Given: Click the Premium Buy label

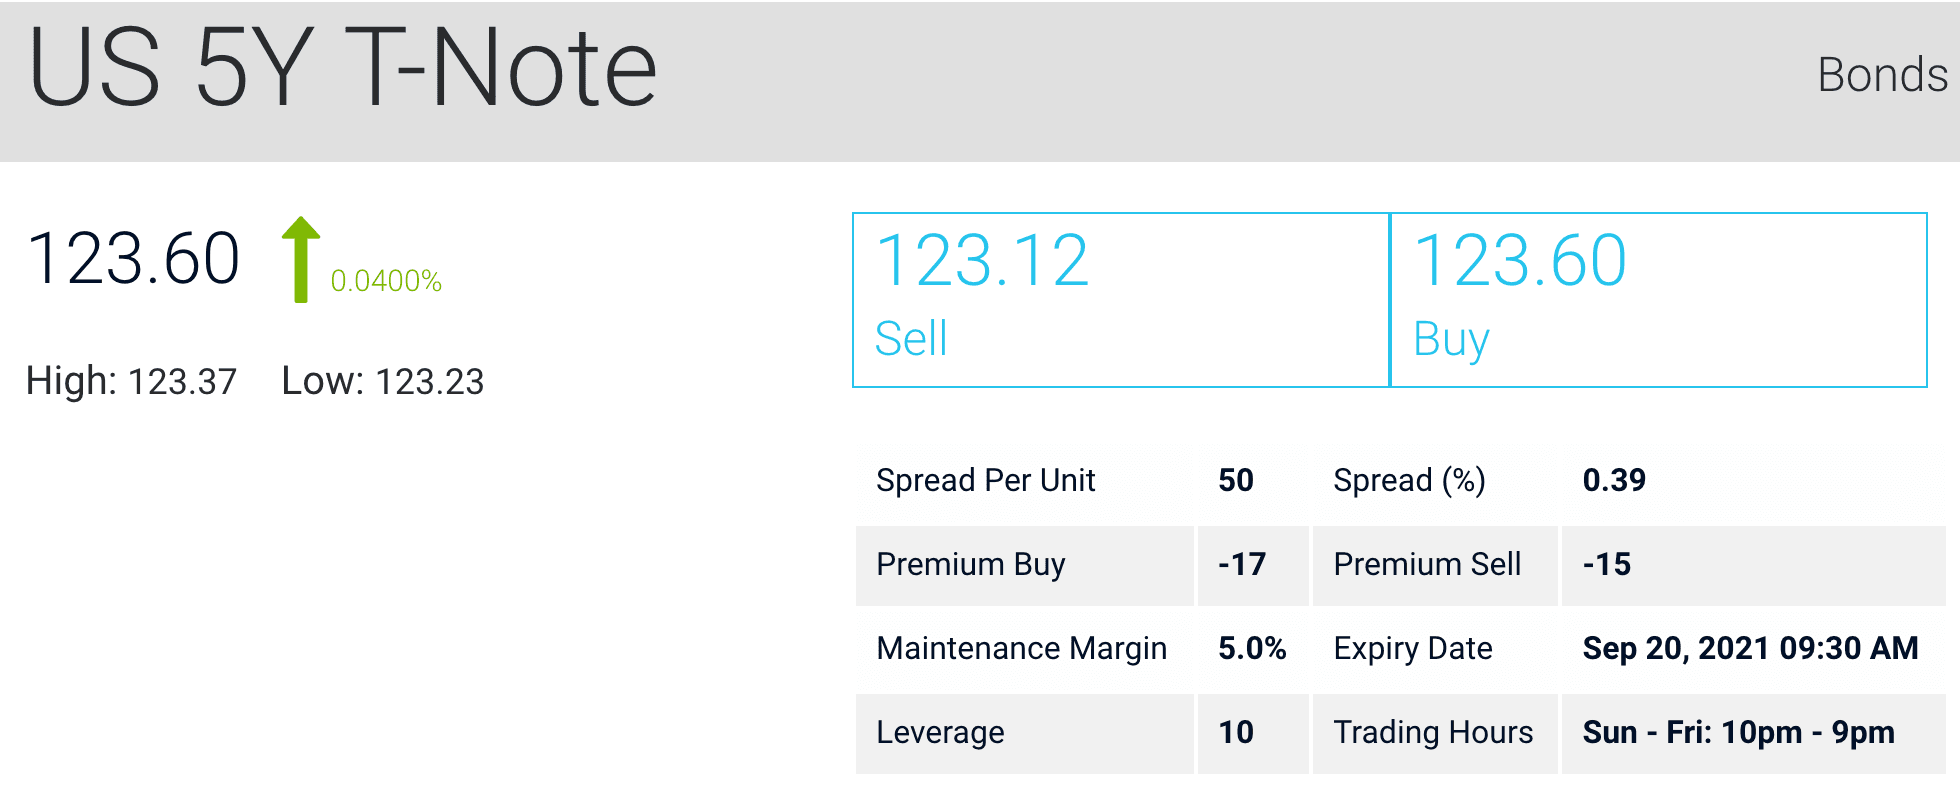Looking at the screenshot, I should coord(970,564).
